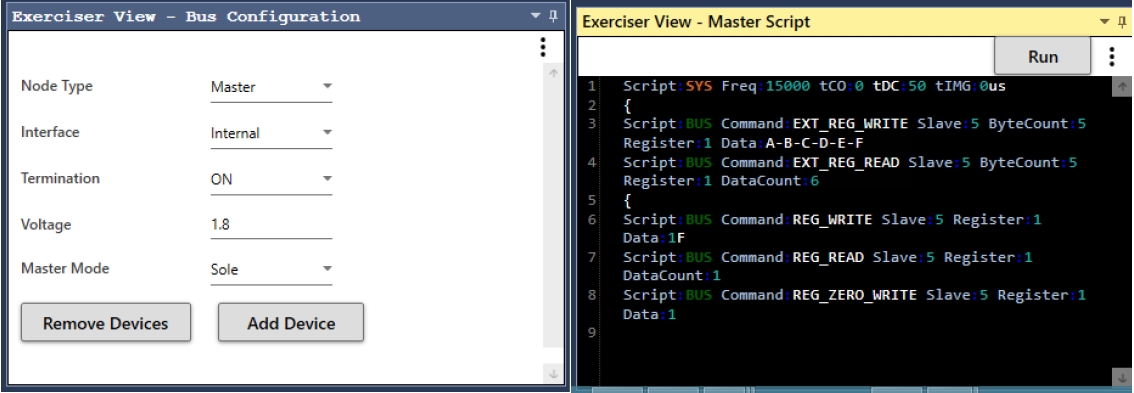Click the Voltage input field
This screenshot has width=1134, height=393.
[x=271, y=224]
